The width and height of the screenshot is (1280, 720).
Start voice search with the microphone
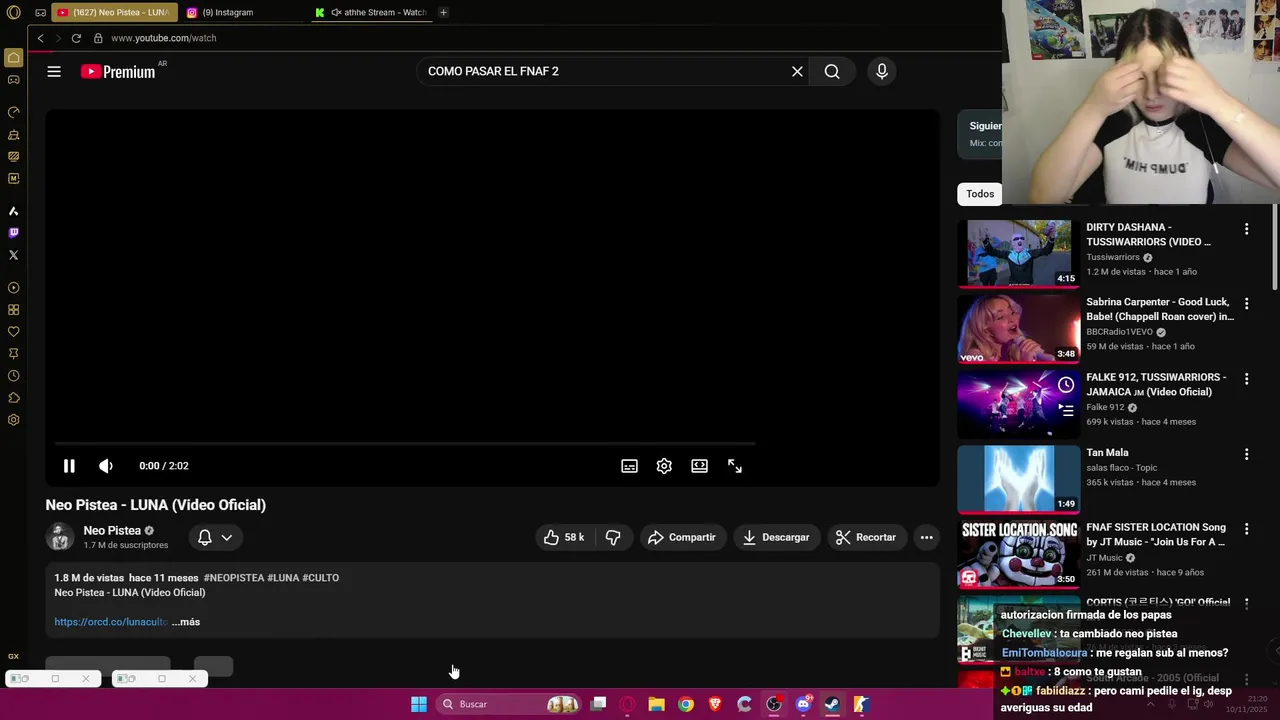[881, 71]
